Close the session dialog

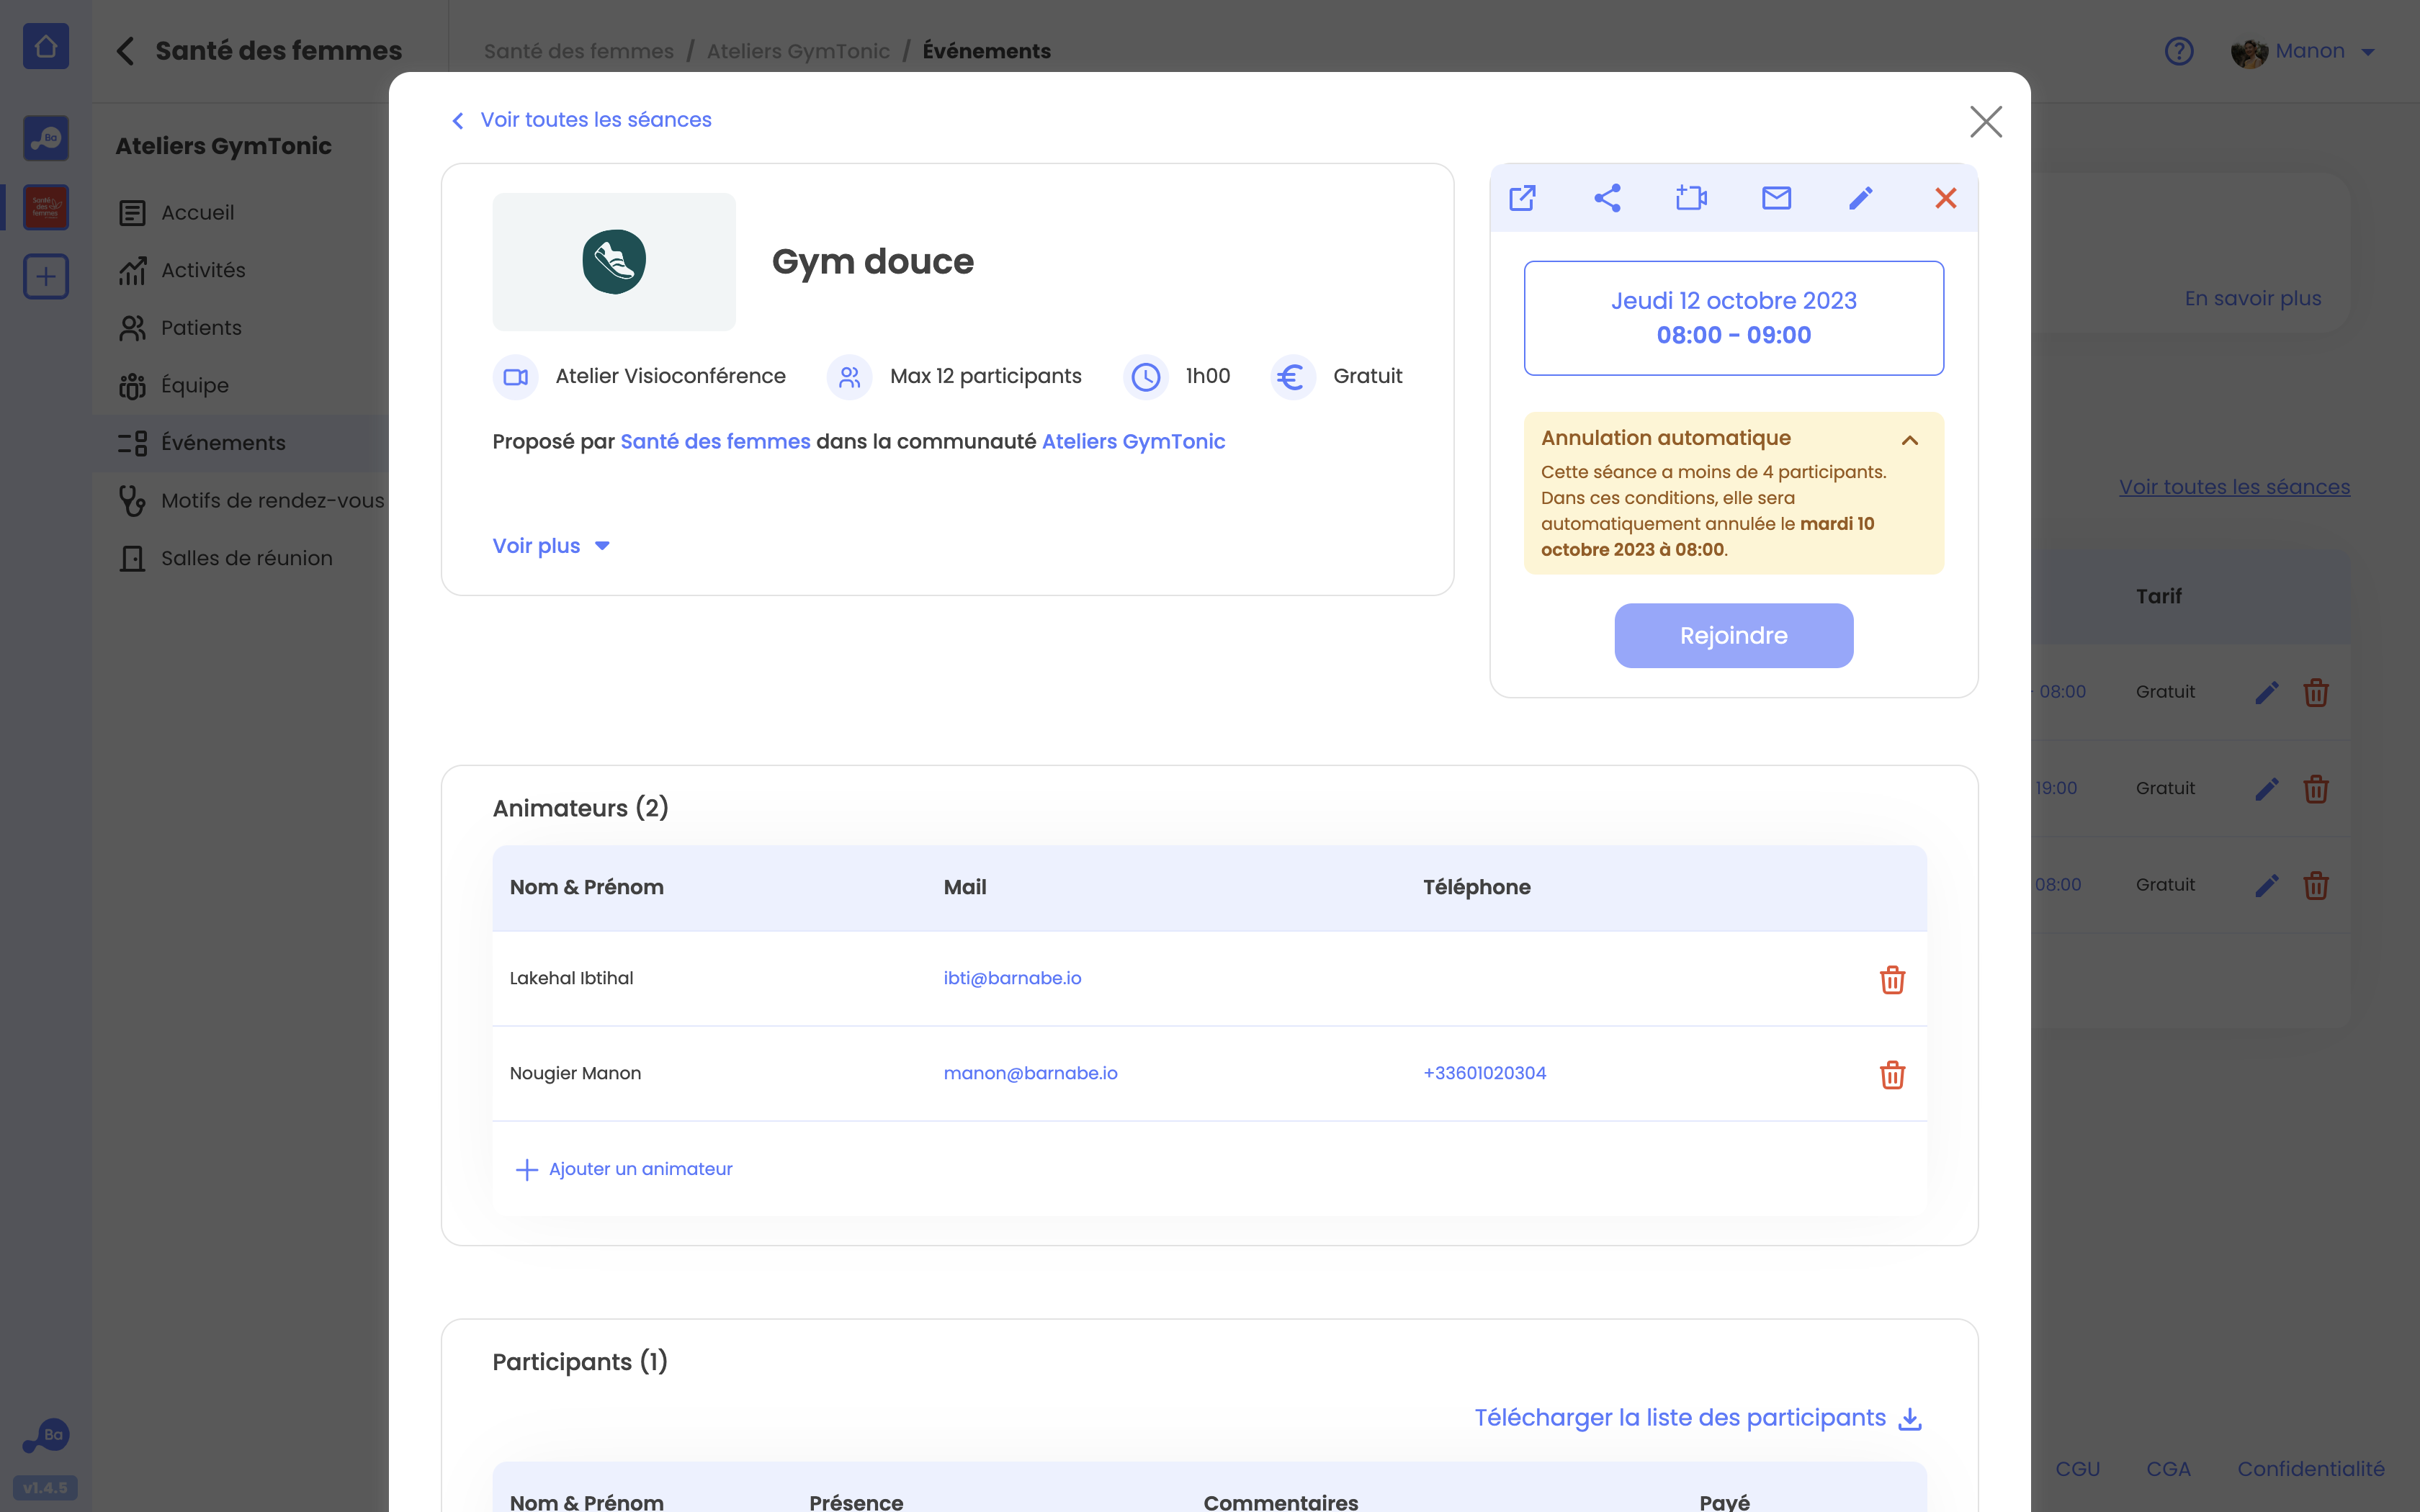(x=1985, y=122)
